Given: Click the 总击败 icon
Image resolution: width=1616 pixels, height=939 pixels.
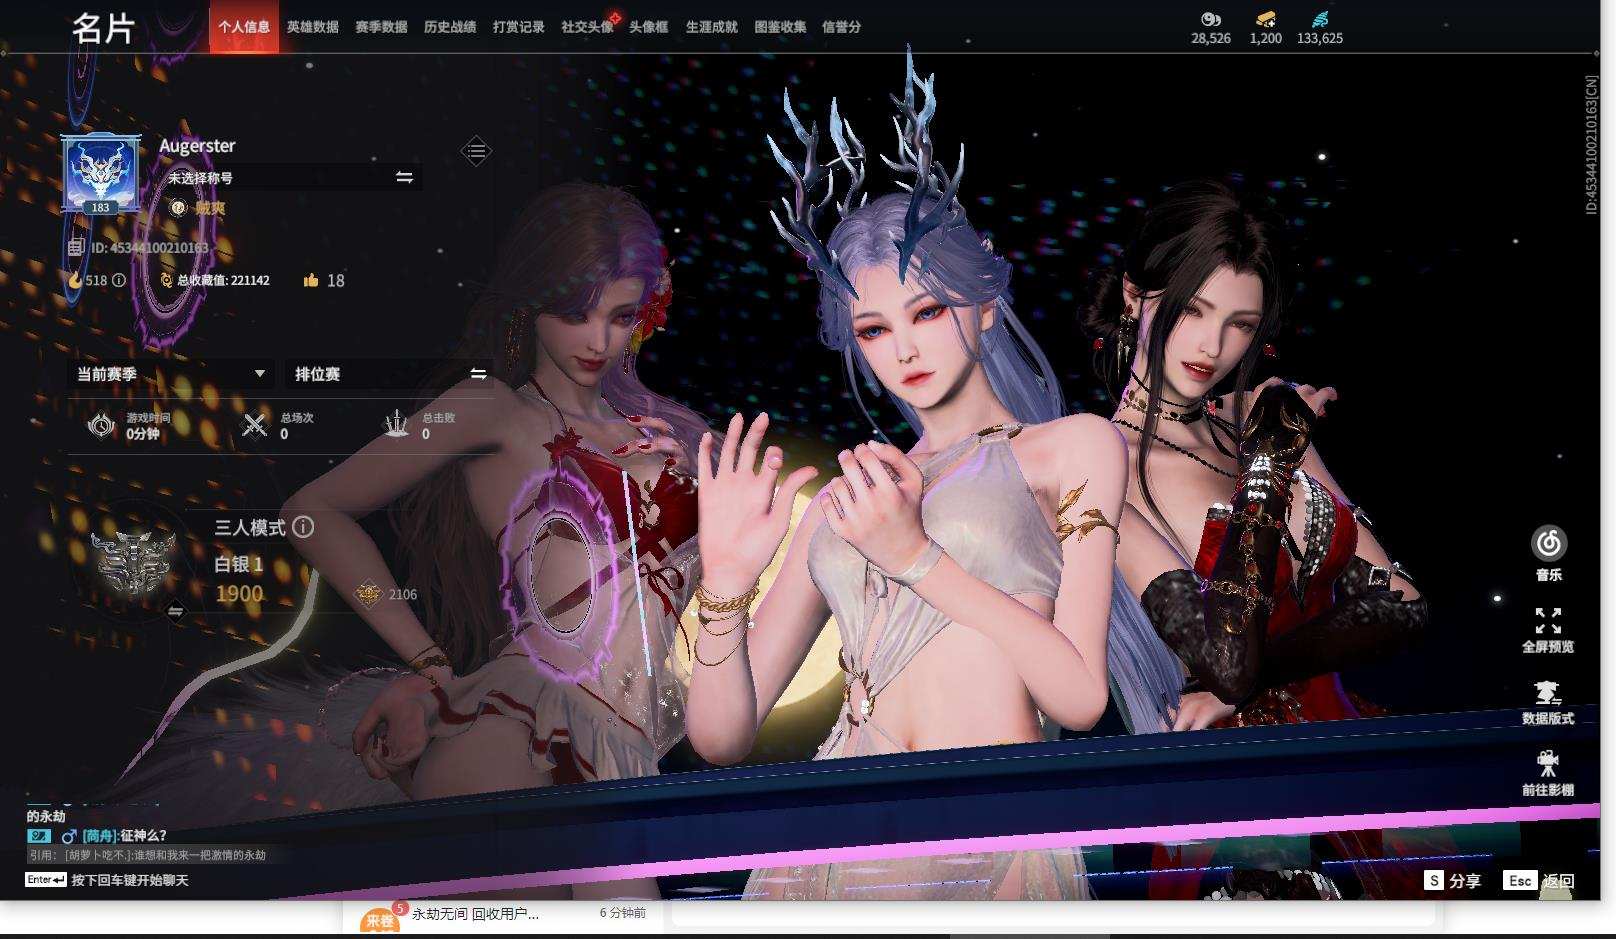Looking at the screenshot, I should tap(397, 424).
